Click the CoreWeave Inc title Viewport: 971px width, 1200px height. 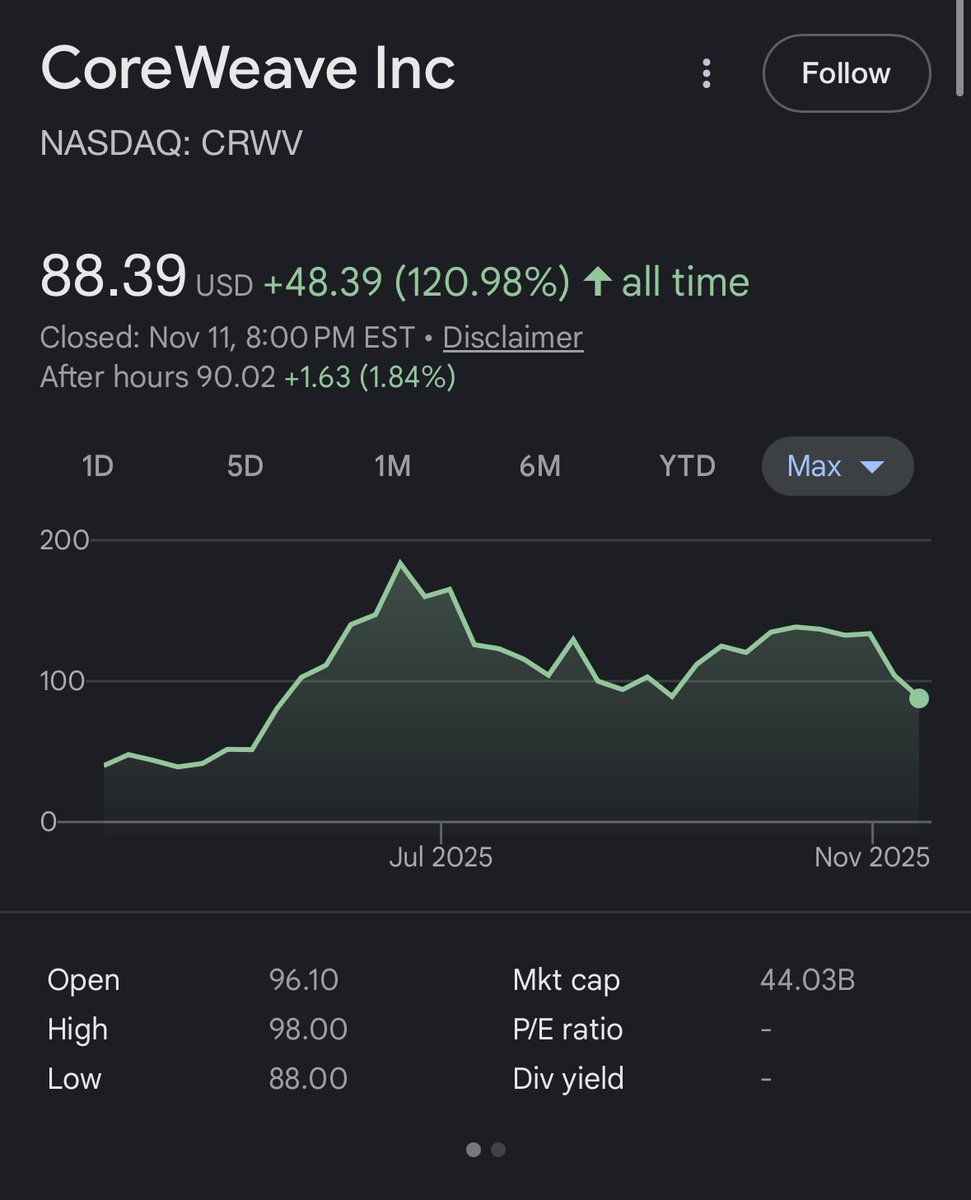[248, 69]
